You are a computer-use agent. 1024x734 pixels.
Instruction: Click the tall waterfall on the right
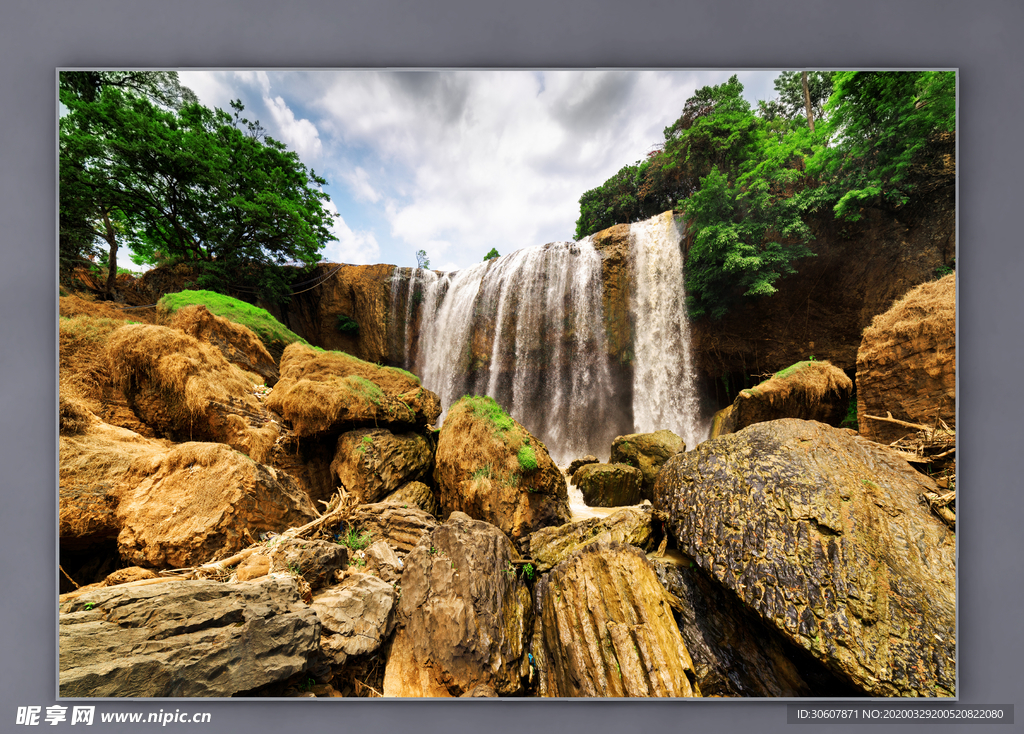click(662, 330)
